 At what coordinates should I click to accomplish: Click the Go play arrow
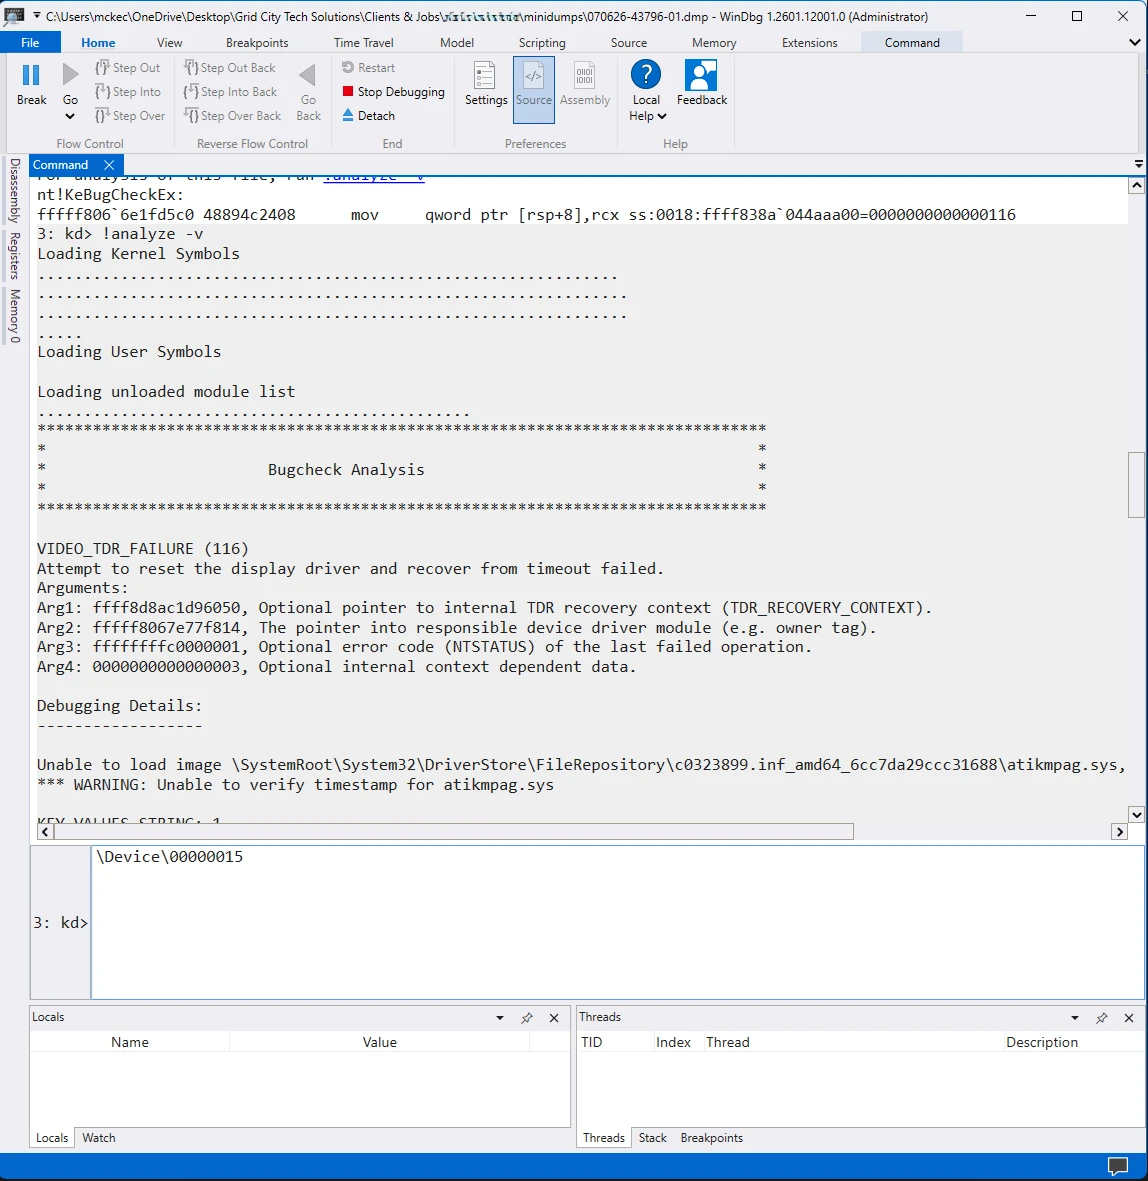[70, 75]
